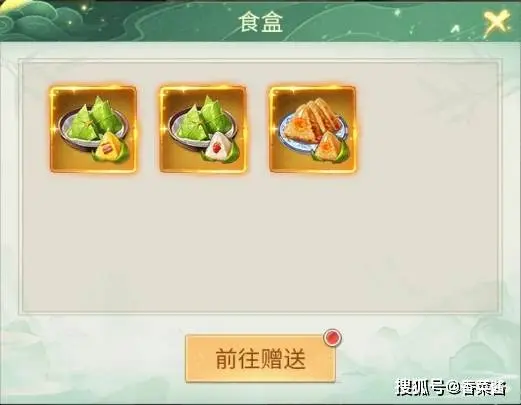Screen dimensions: 521x405
Task: Select the red date zongzi item
Action: [x=203, y=129]
